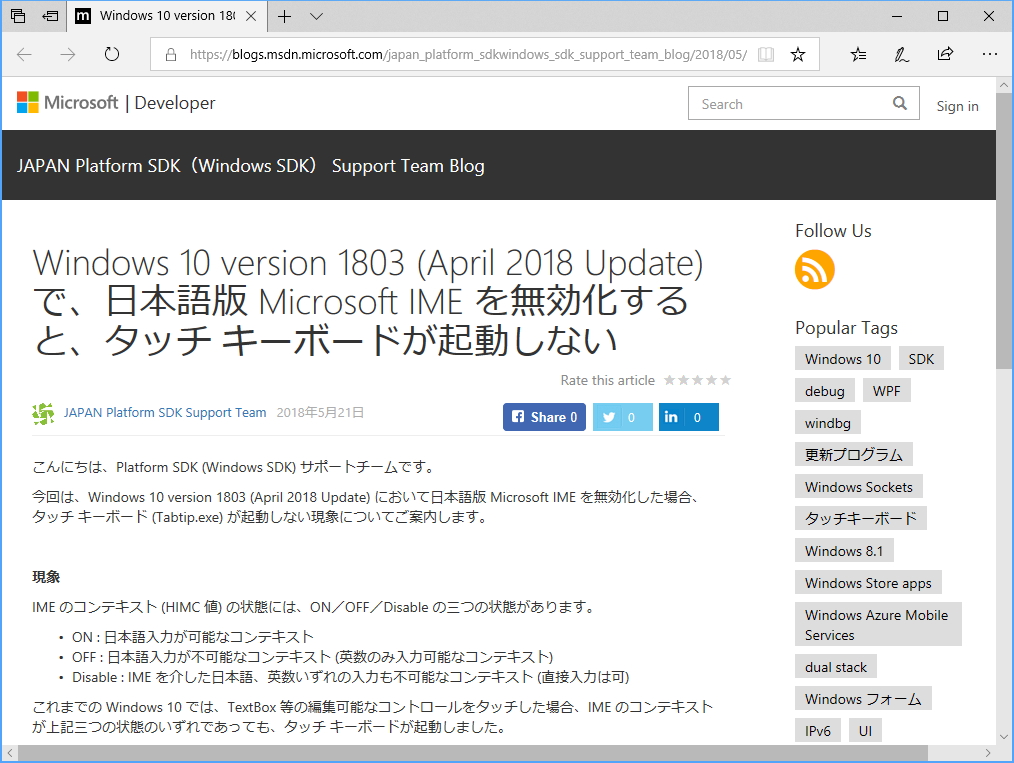Tweet the article via the Twitter button
The height and width of the screenshot is (763, 1014).
coord(622,417)
